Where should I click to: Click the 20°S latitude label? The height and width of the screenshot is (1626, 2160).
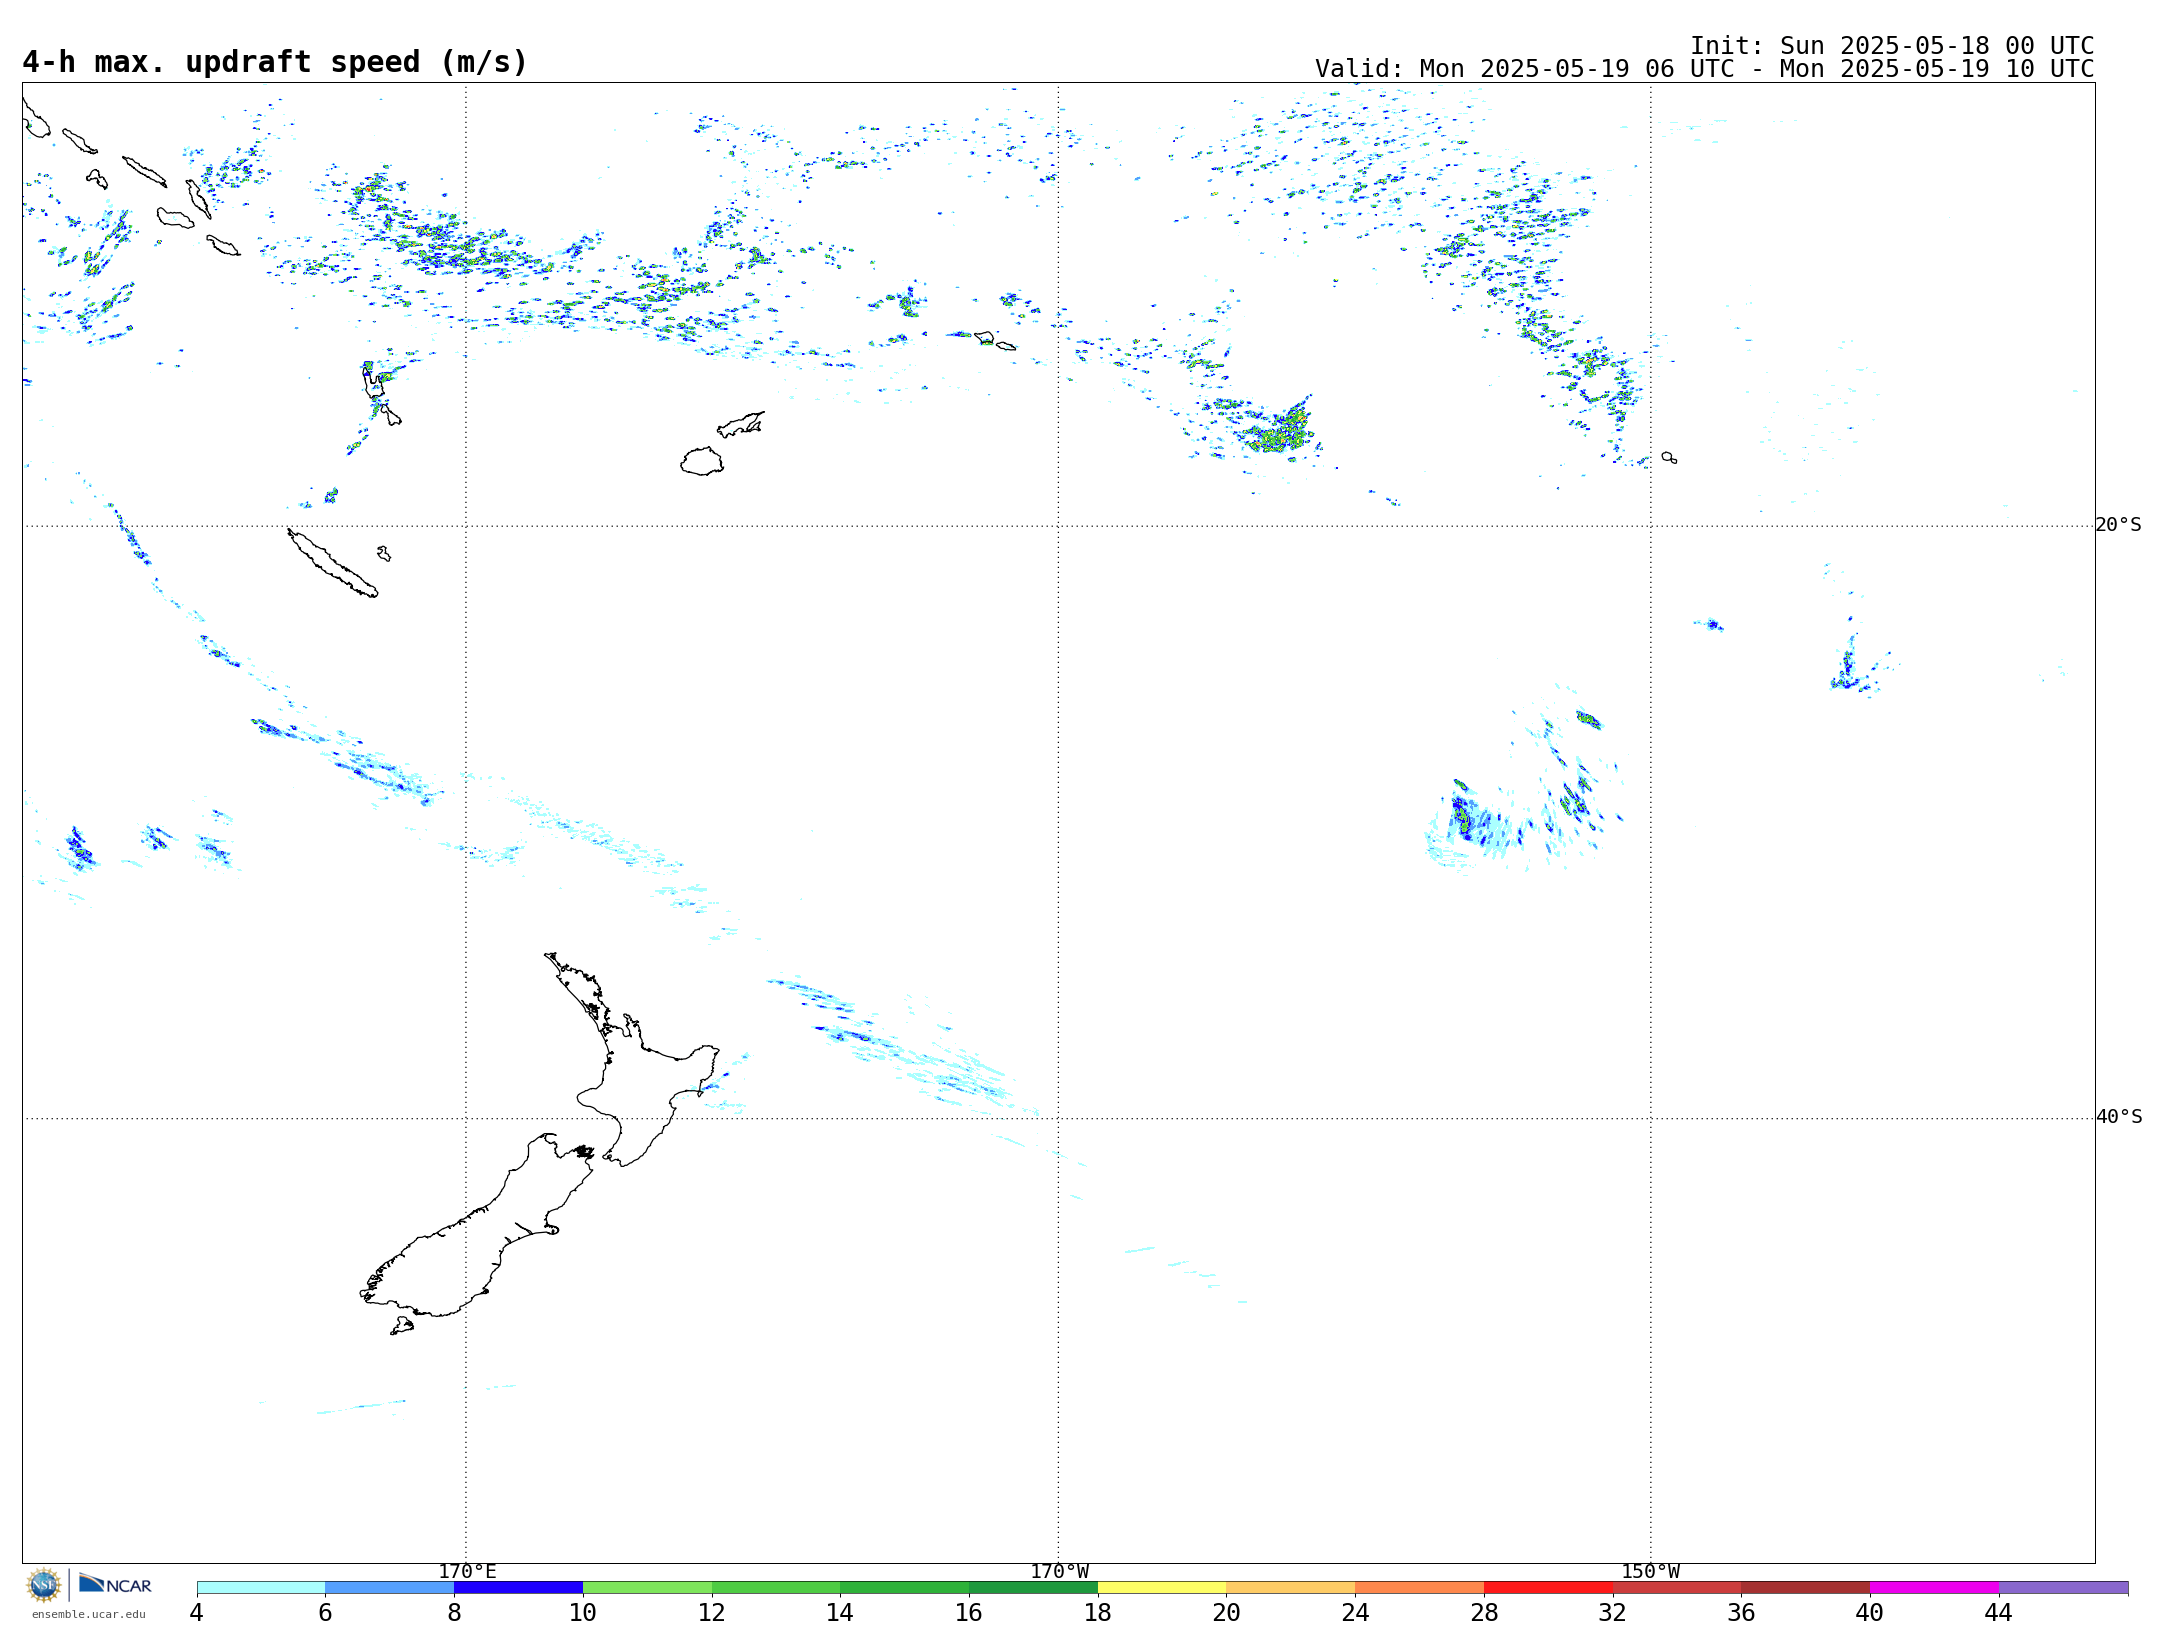pos(2118,525)
